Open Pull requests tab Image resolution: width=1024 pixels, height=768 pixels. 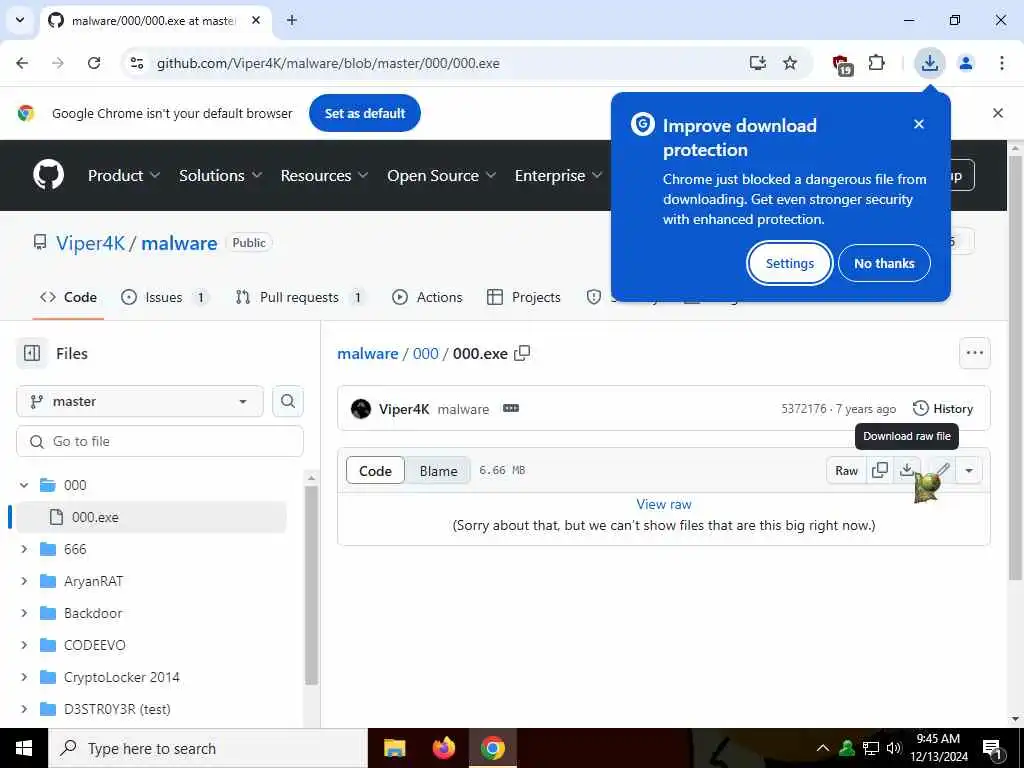point(300,297)
